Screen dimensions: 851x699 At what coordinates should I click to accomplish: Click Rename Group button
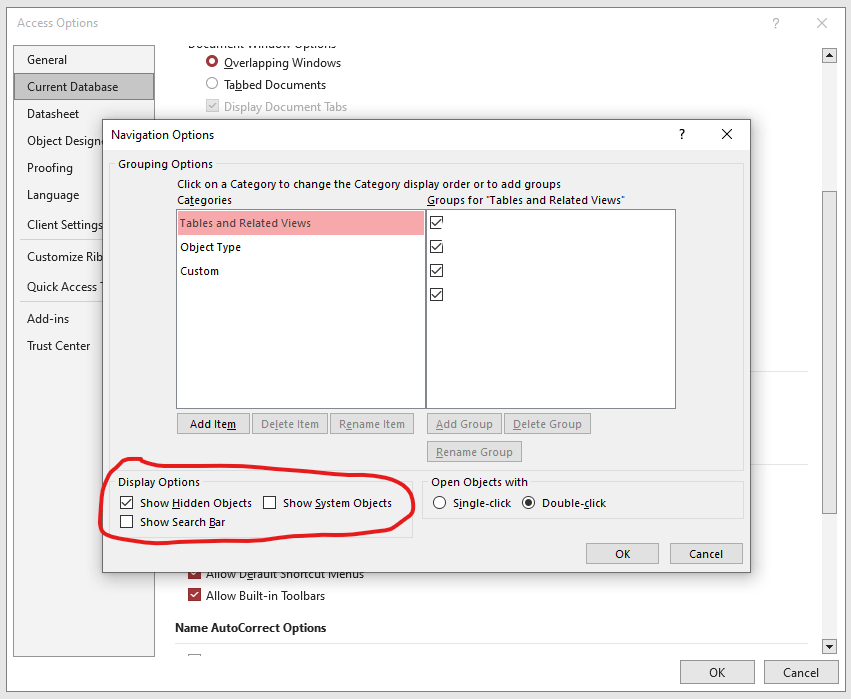click(474, 452)
